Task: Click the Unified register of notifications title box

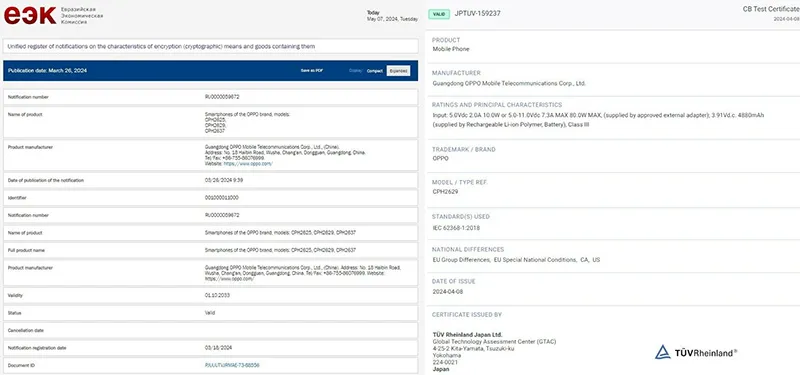Action: click(x=210, y=46)
